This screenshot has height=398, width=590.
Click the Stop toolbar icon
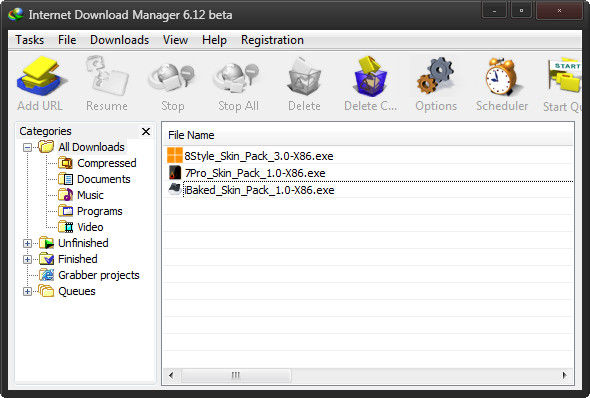[x=172, y=77]
